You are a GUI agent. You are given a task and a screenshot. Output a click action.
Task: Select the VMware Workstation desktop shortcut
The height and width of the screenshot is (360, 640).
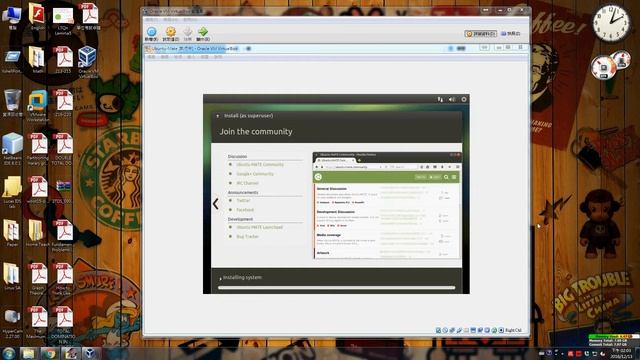pyautogui.click(x=38, y=105)
